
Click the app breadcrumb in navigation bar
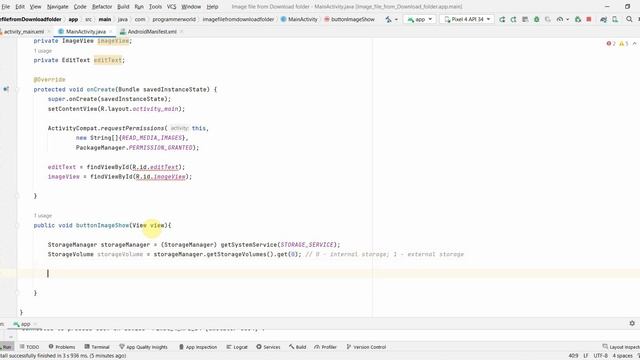[x=73, y=19]
